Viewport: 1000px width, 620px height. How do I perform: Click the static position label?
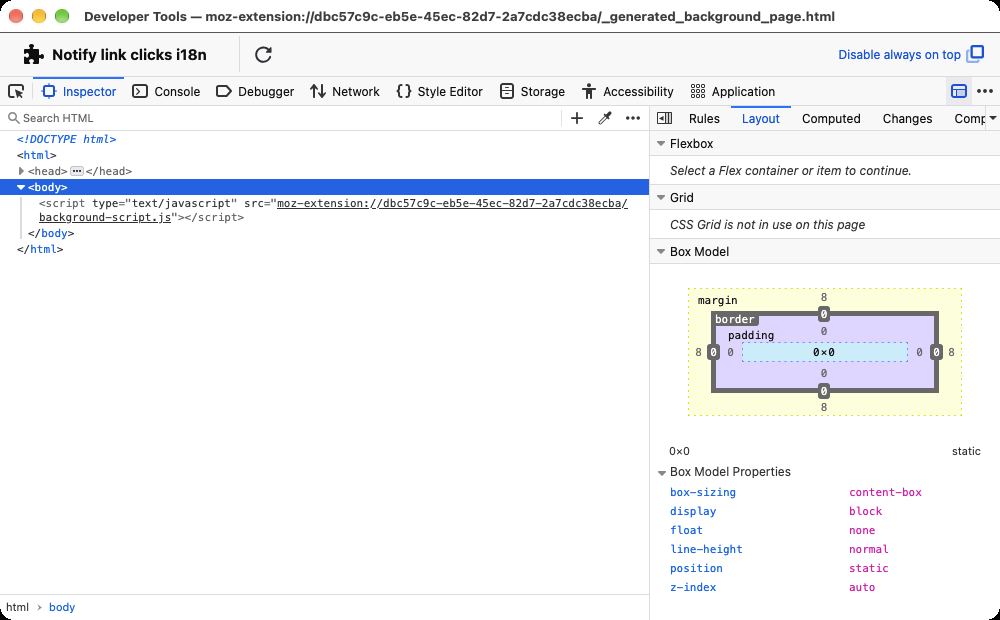tap(966, 451)
